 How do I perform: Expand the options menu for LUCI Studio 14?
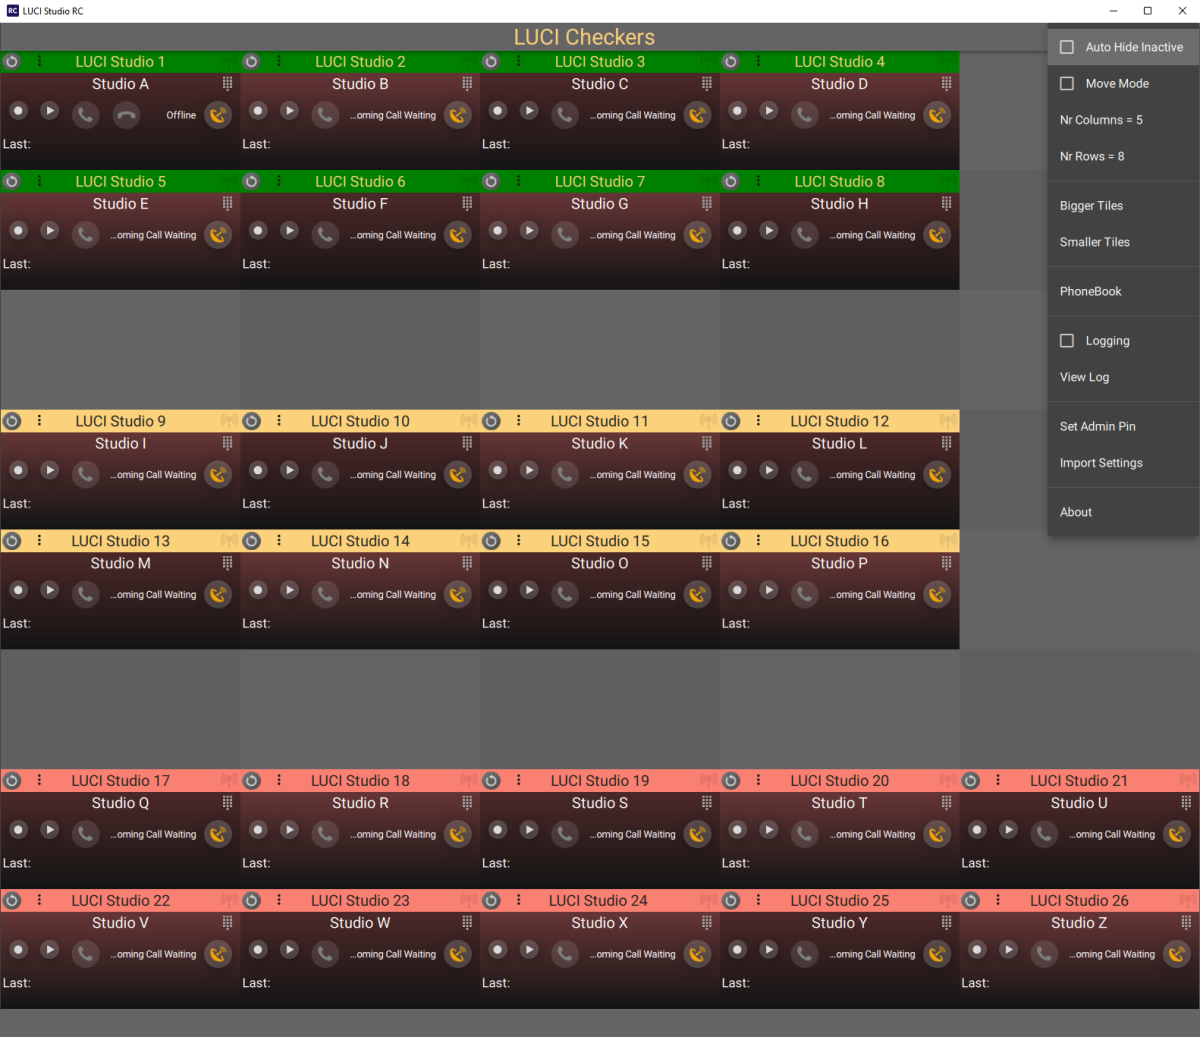coord(279,541)
